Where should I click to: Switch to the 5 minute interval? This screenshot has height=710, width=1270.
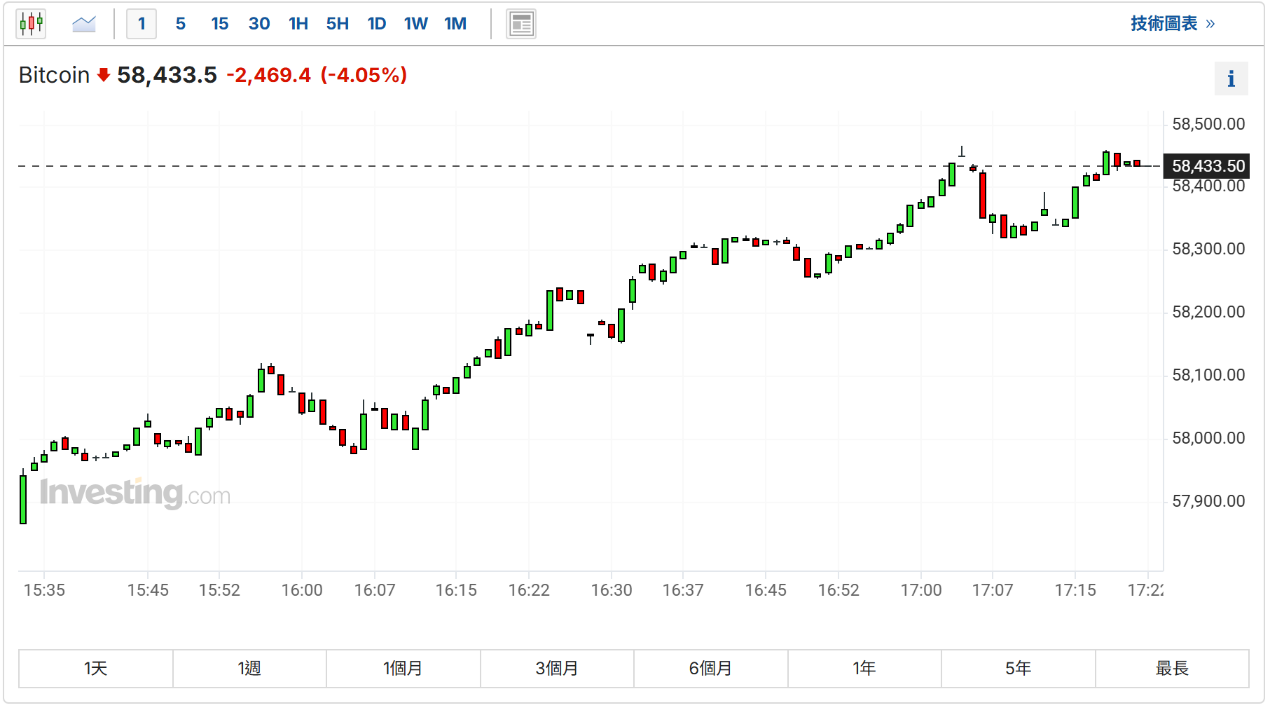click(180, 23)
